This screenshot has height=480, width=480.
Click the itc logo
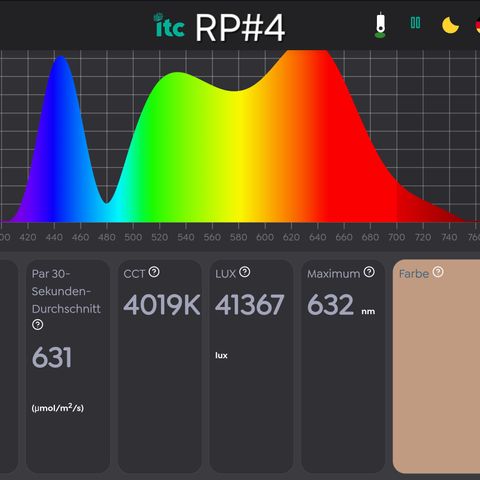click(x=169, y=25)
